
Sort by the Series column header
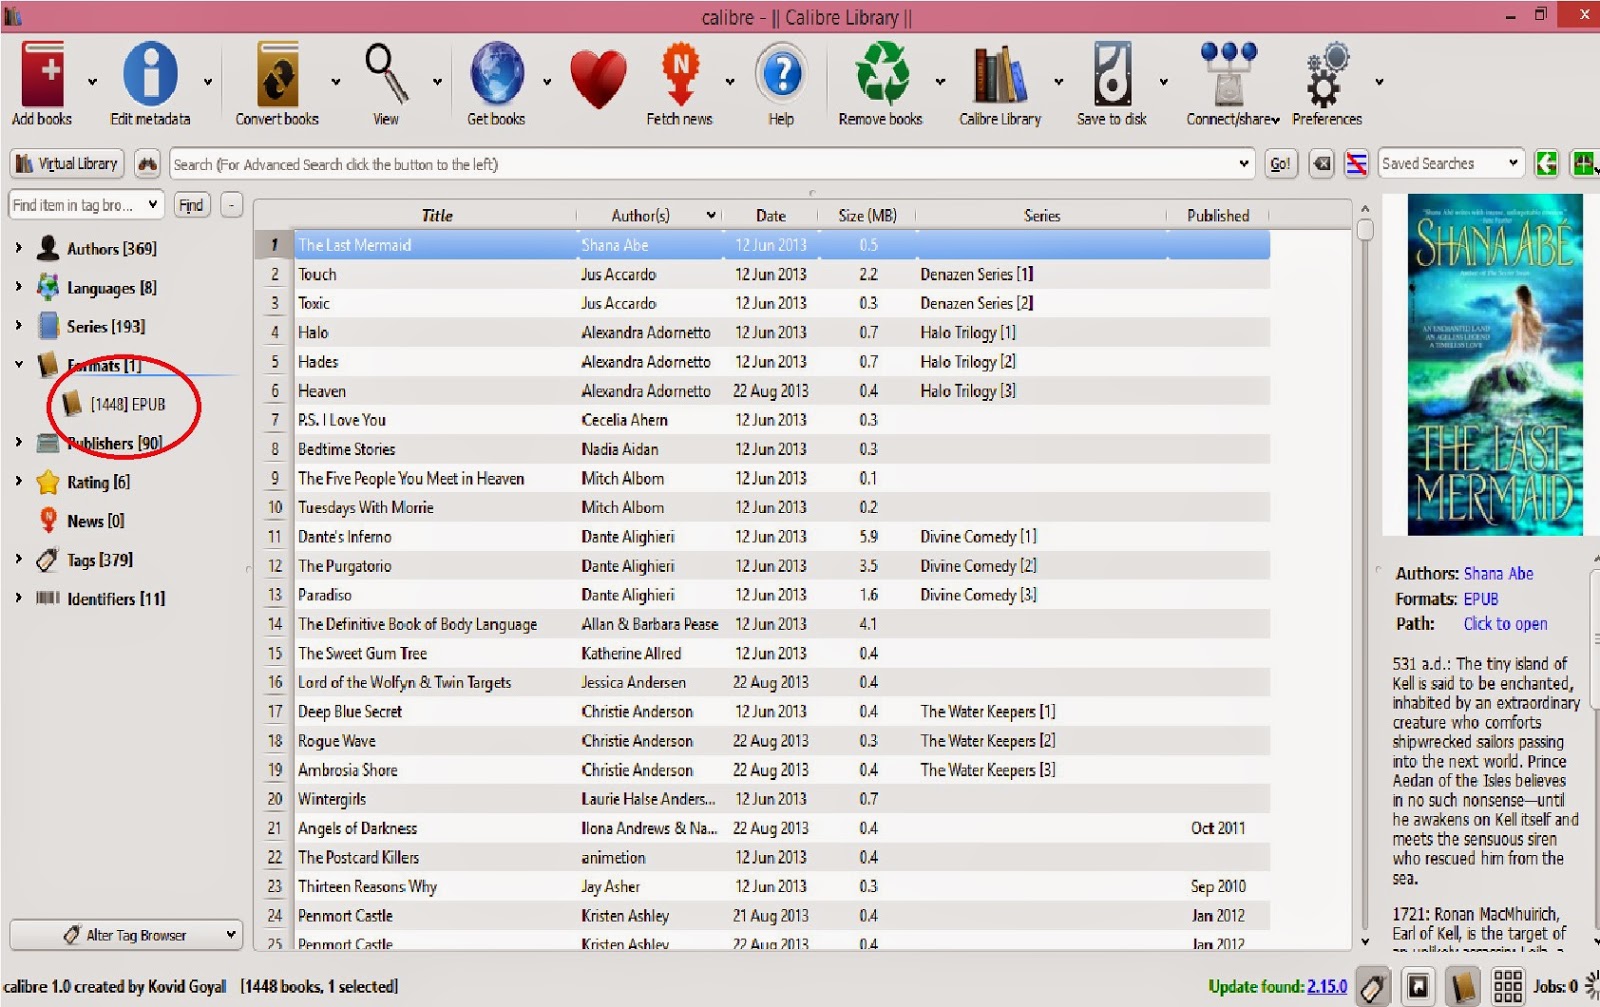click(x=1041, y=216)
